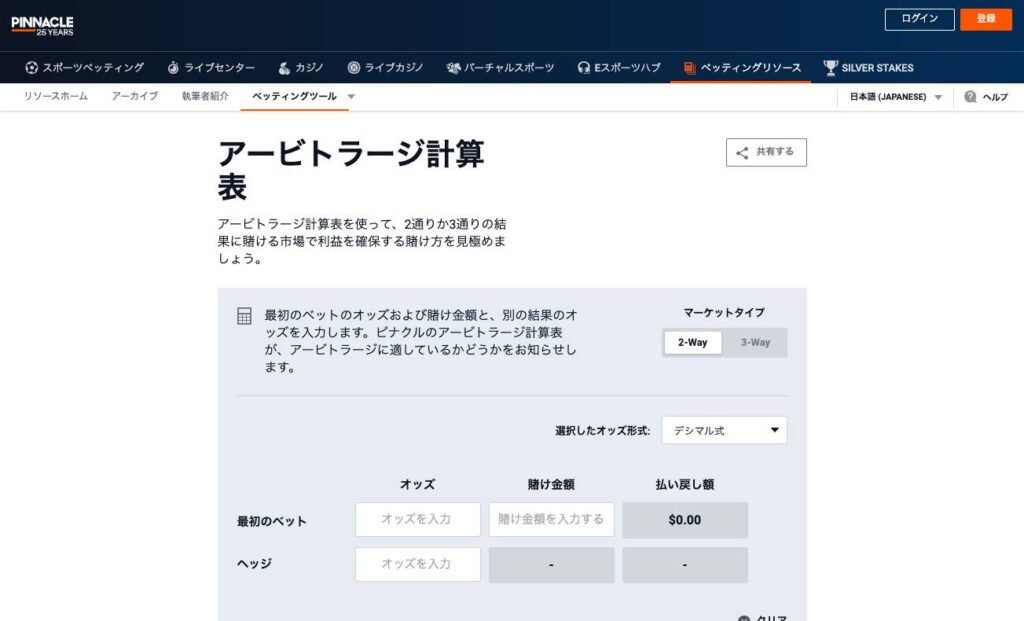This screenshot has height=621, width=1024.
Task: Click the 共有する share button
Action: tap(766, 153)
